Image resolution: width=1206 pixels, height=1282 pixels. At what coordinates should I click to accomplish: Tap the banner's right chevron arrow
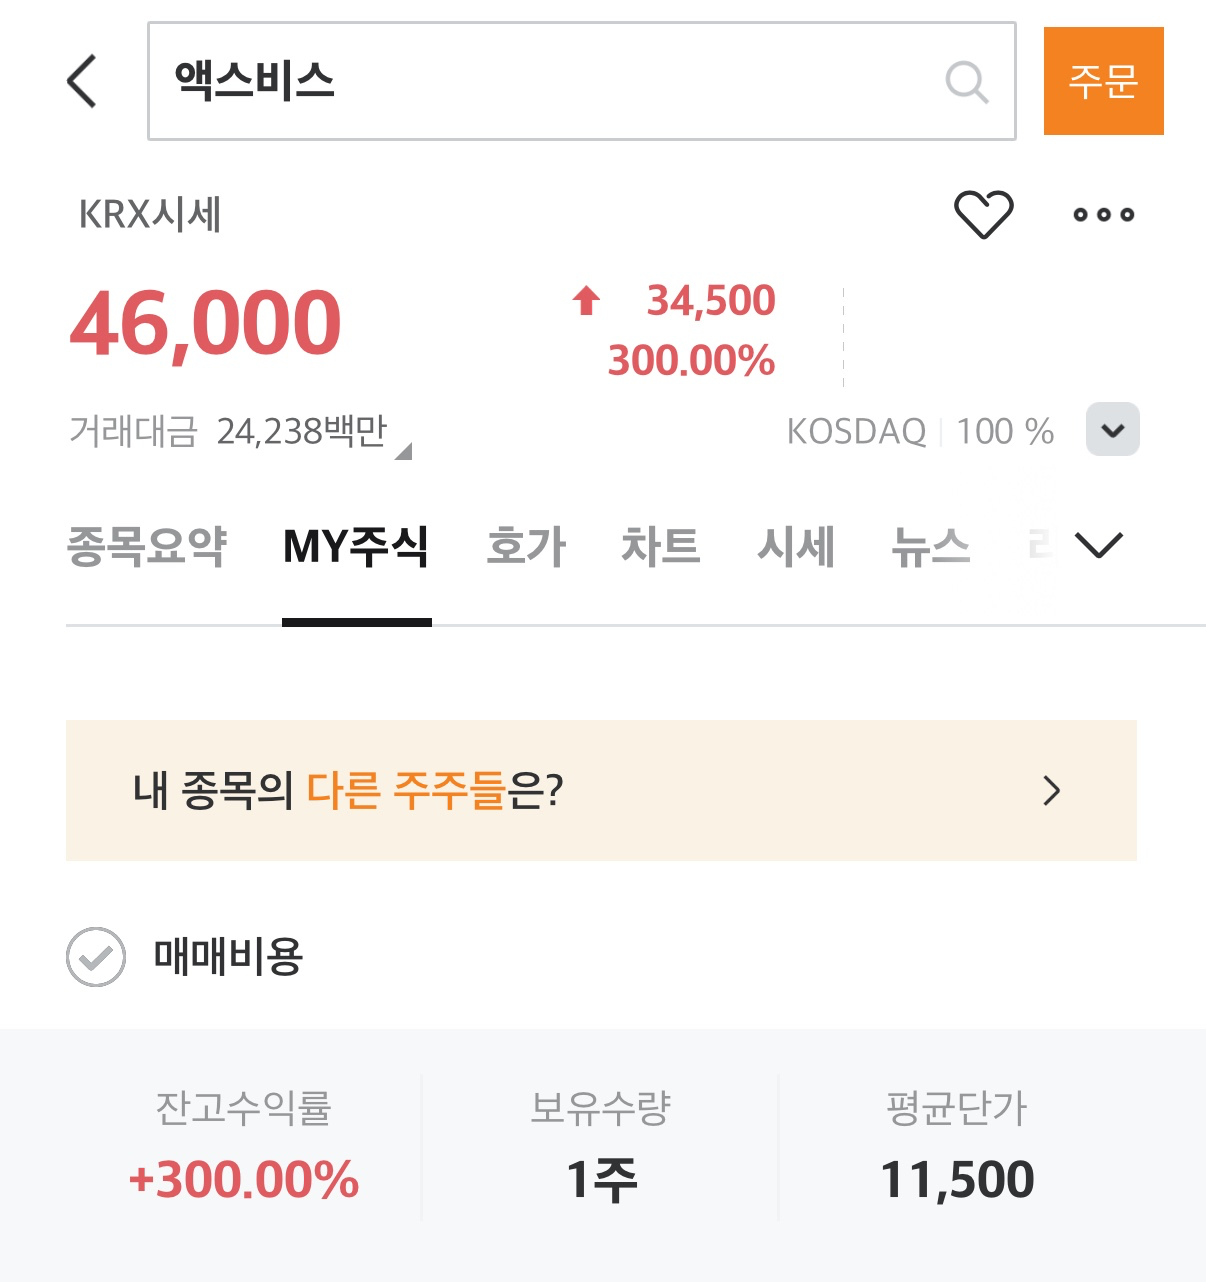1051,791
